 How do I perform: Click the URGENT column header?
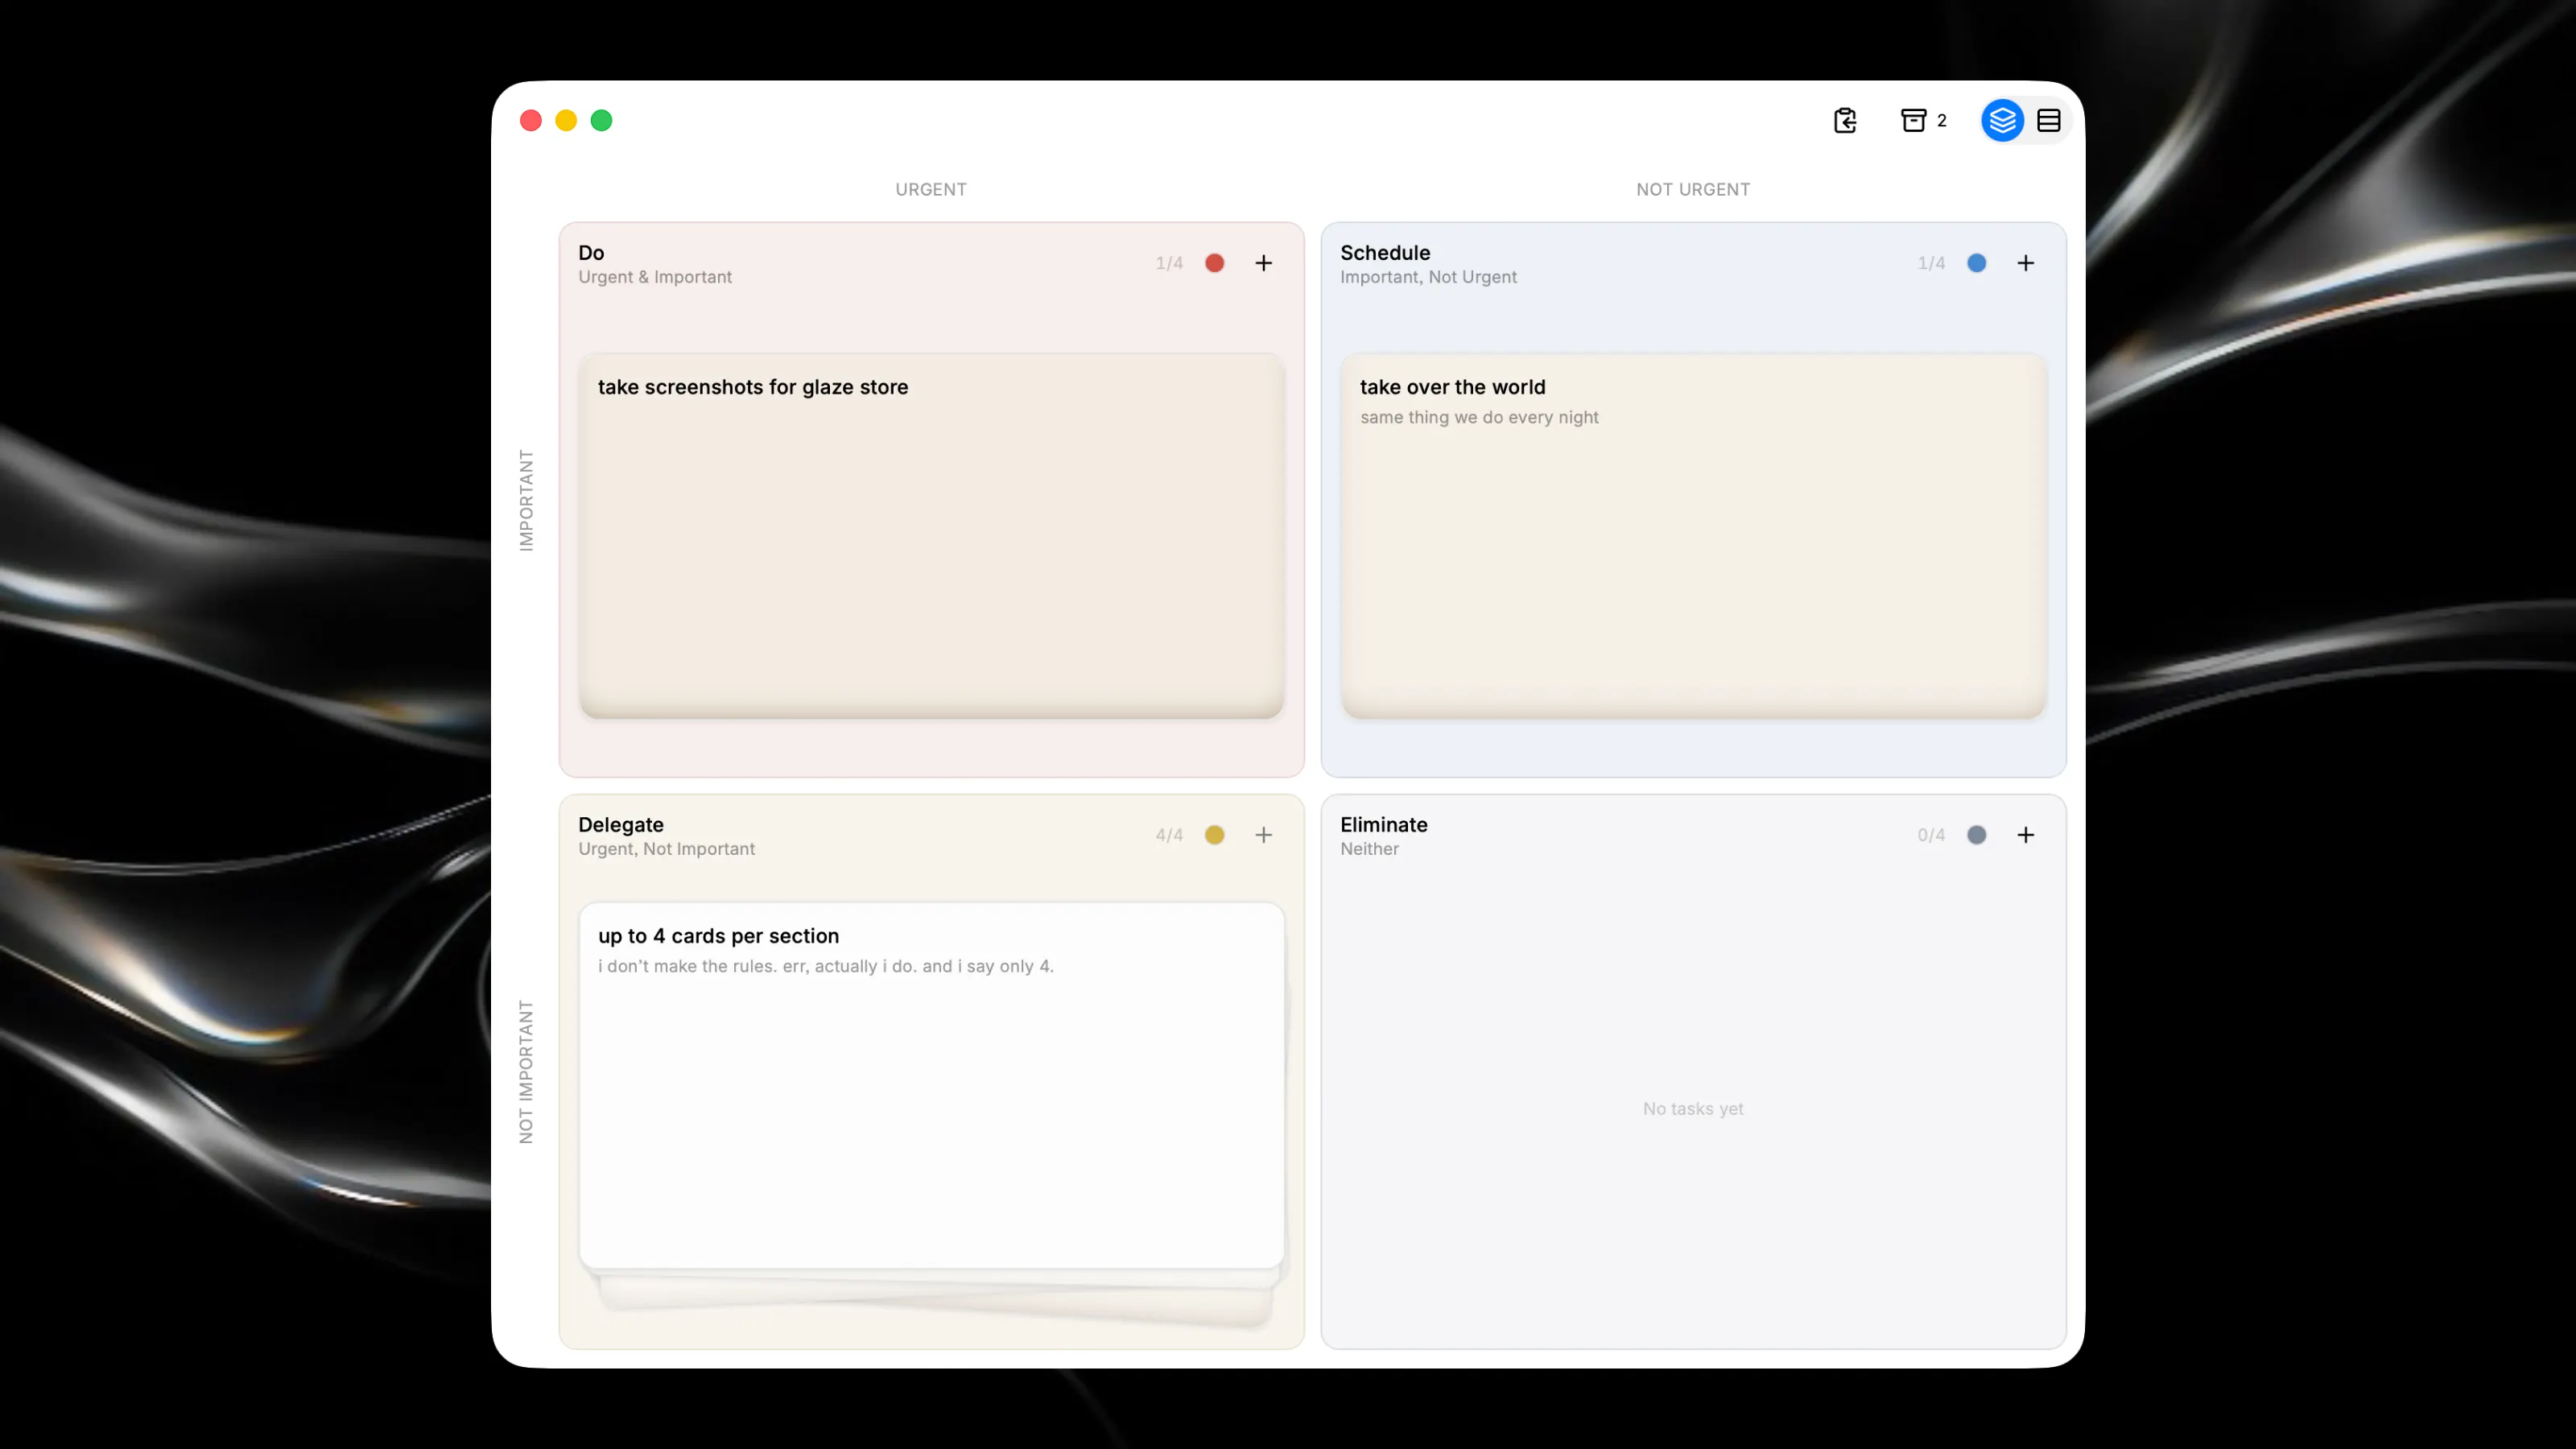(x=931, y=189)
